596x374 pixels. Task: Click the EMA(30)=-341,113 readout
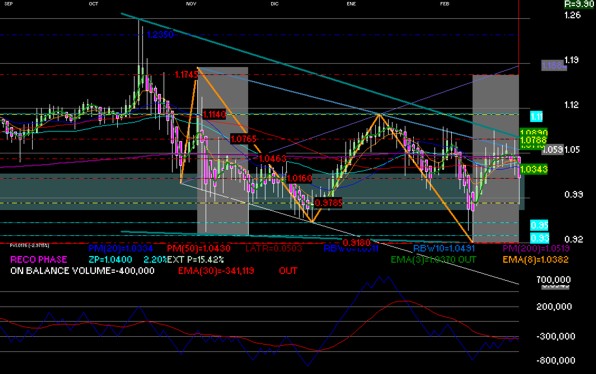click(x=216, y=271)
